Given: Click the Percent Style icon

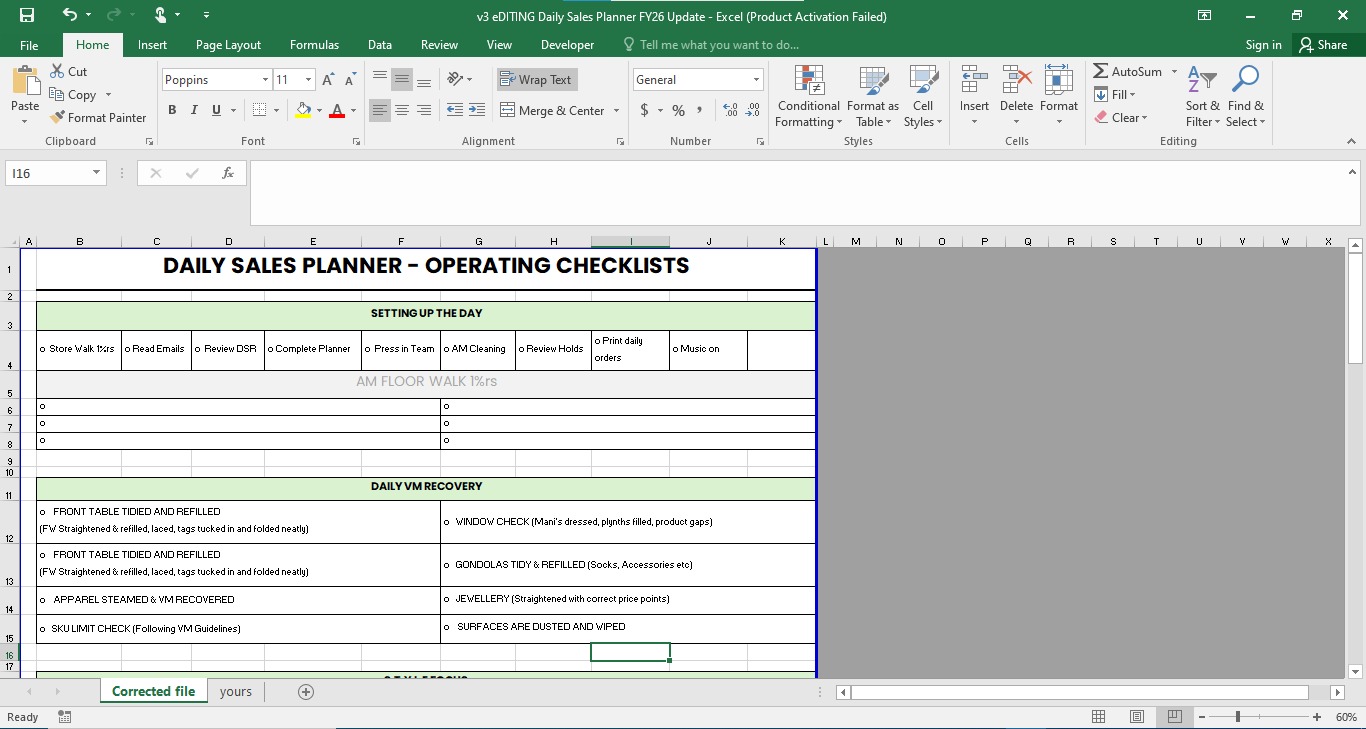Looking at the screenshot, I should [678, 111].
